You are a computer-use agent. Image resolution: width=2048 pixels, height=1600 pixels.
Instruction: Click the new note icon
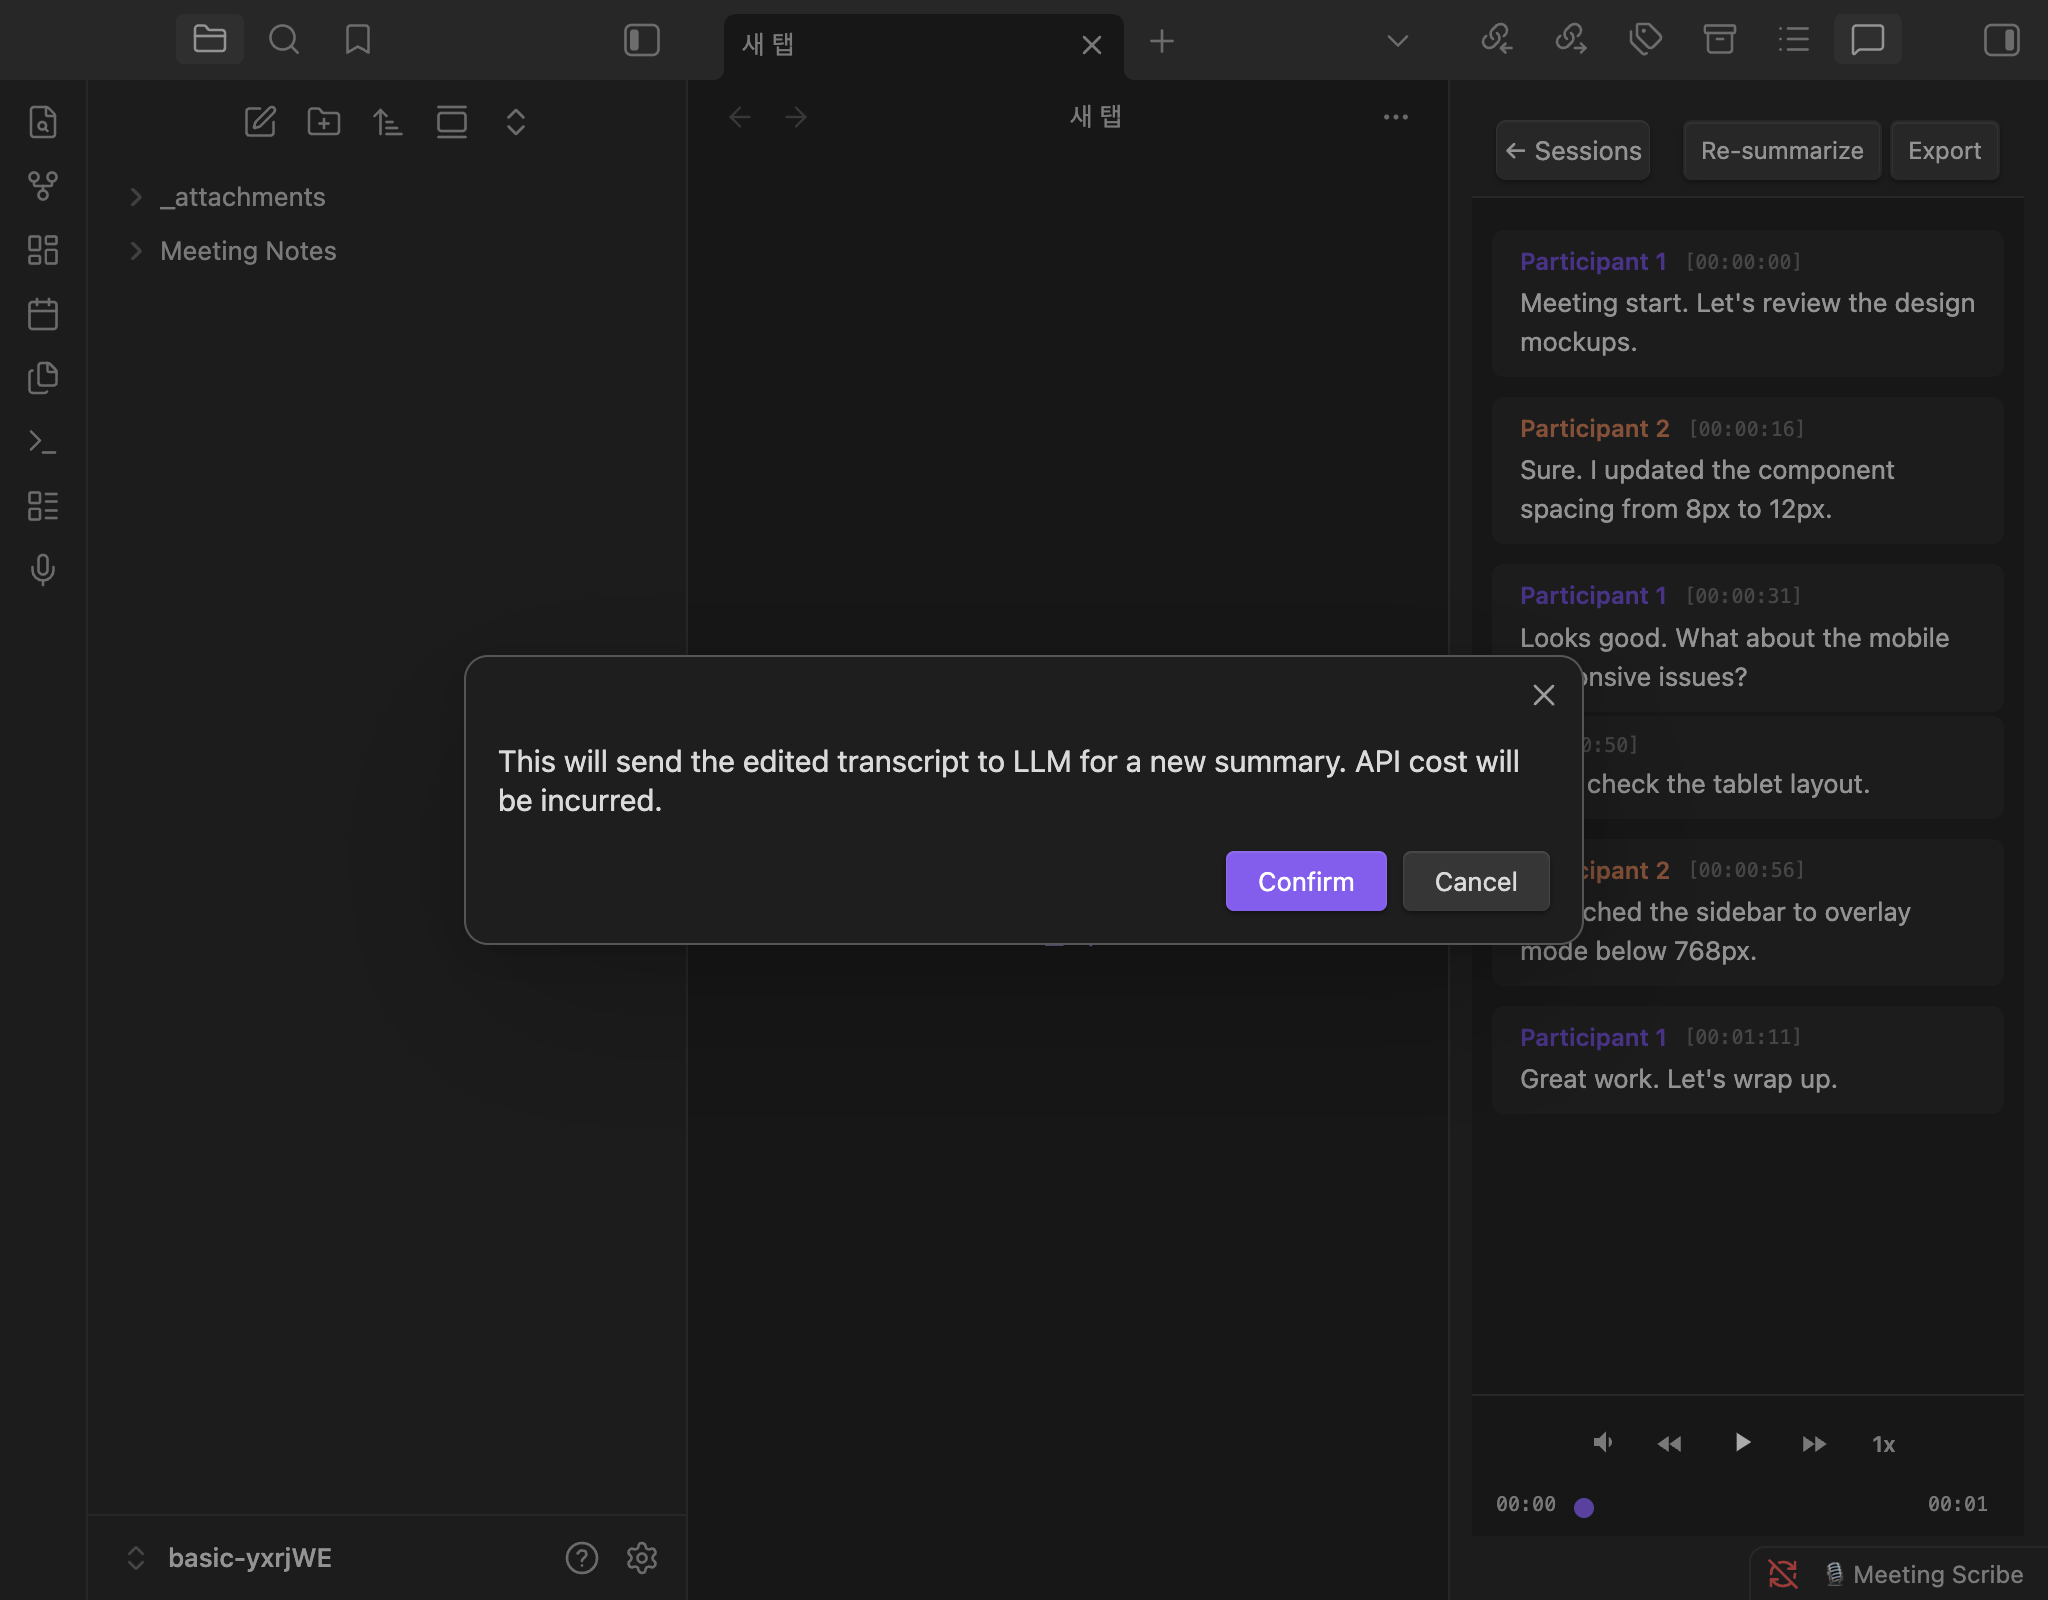pyautogui.click(x=260, y=122)
